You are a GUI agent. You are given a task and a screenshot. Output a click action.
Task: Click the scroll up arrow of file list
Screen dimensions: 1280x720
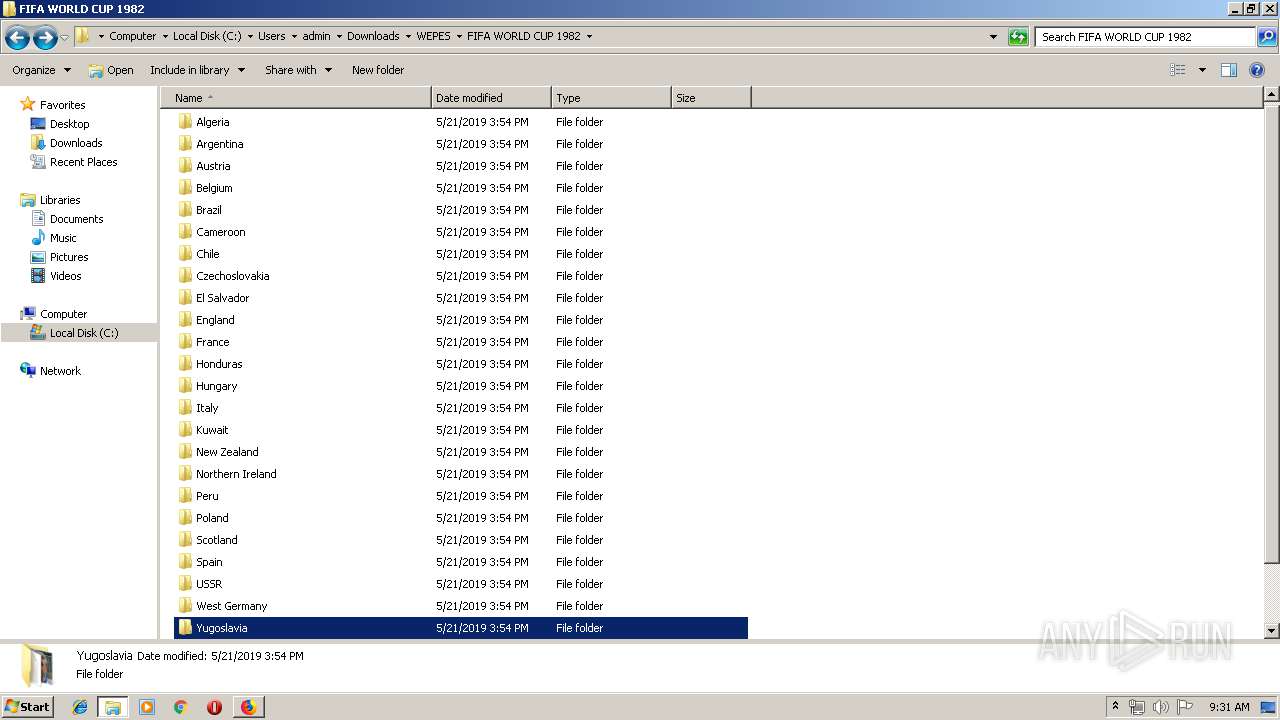coord(1271,95)
